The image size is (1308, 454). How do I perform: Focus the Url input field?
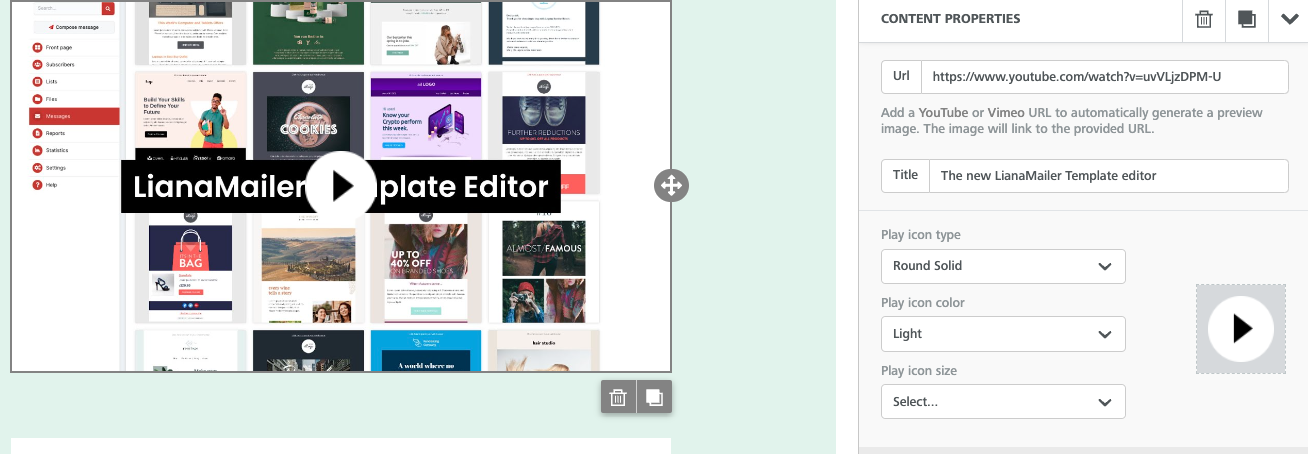[x=1105, y=77]
